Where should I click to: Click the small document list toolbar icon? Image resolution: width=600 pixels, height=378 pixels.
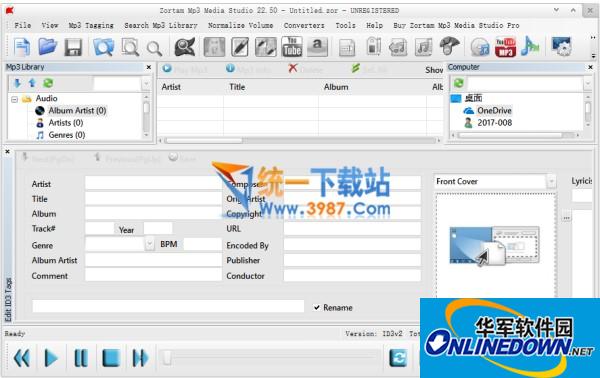(x=347, y=48)
